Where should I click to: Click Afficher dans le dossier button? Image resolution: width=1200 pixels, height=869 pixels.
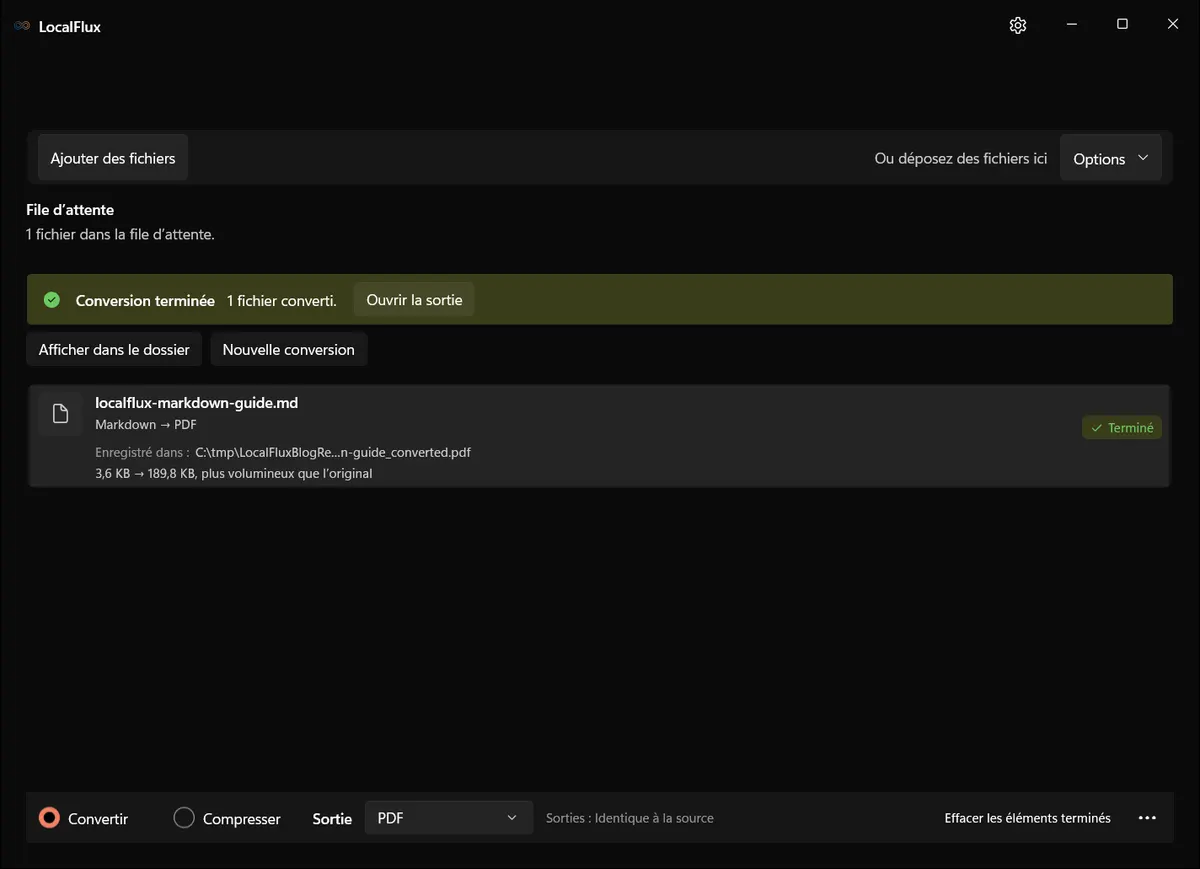[114, 350]
